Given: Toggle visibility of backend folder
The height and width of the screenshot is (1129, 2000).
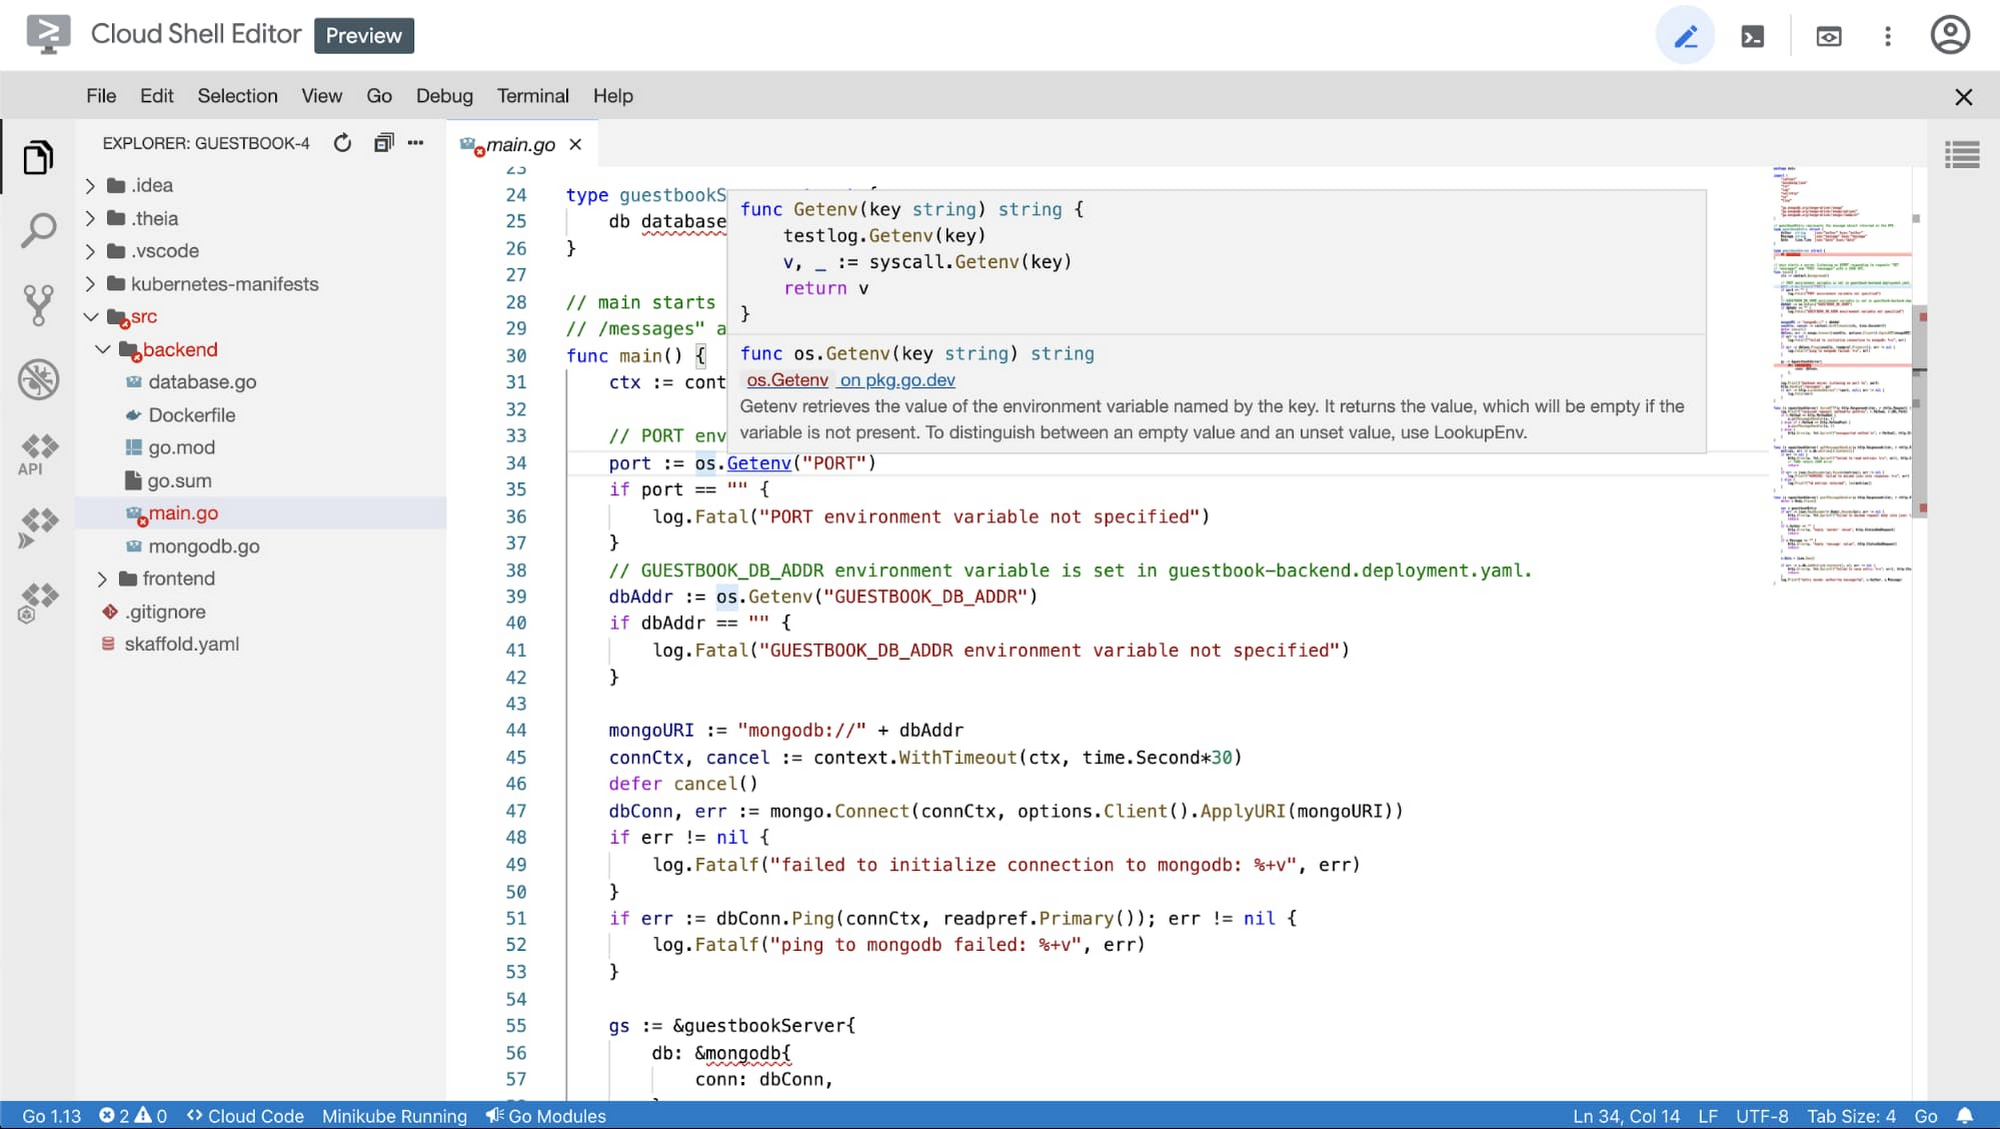Looking at the screenshot, I should pos(103,349).
